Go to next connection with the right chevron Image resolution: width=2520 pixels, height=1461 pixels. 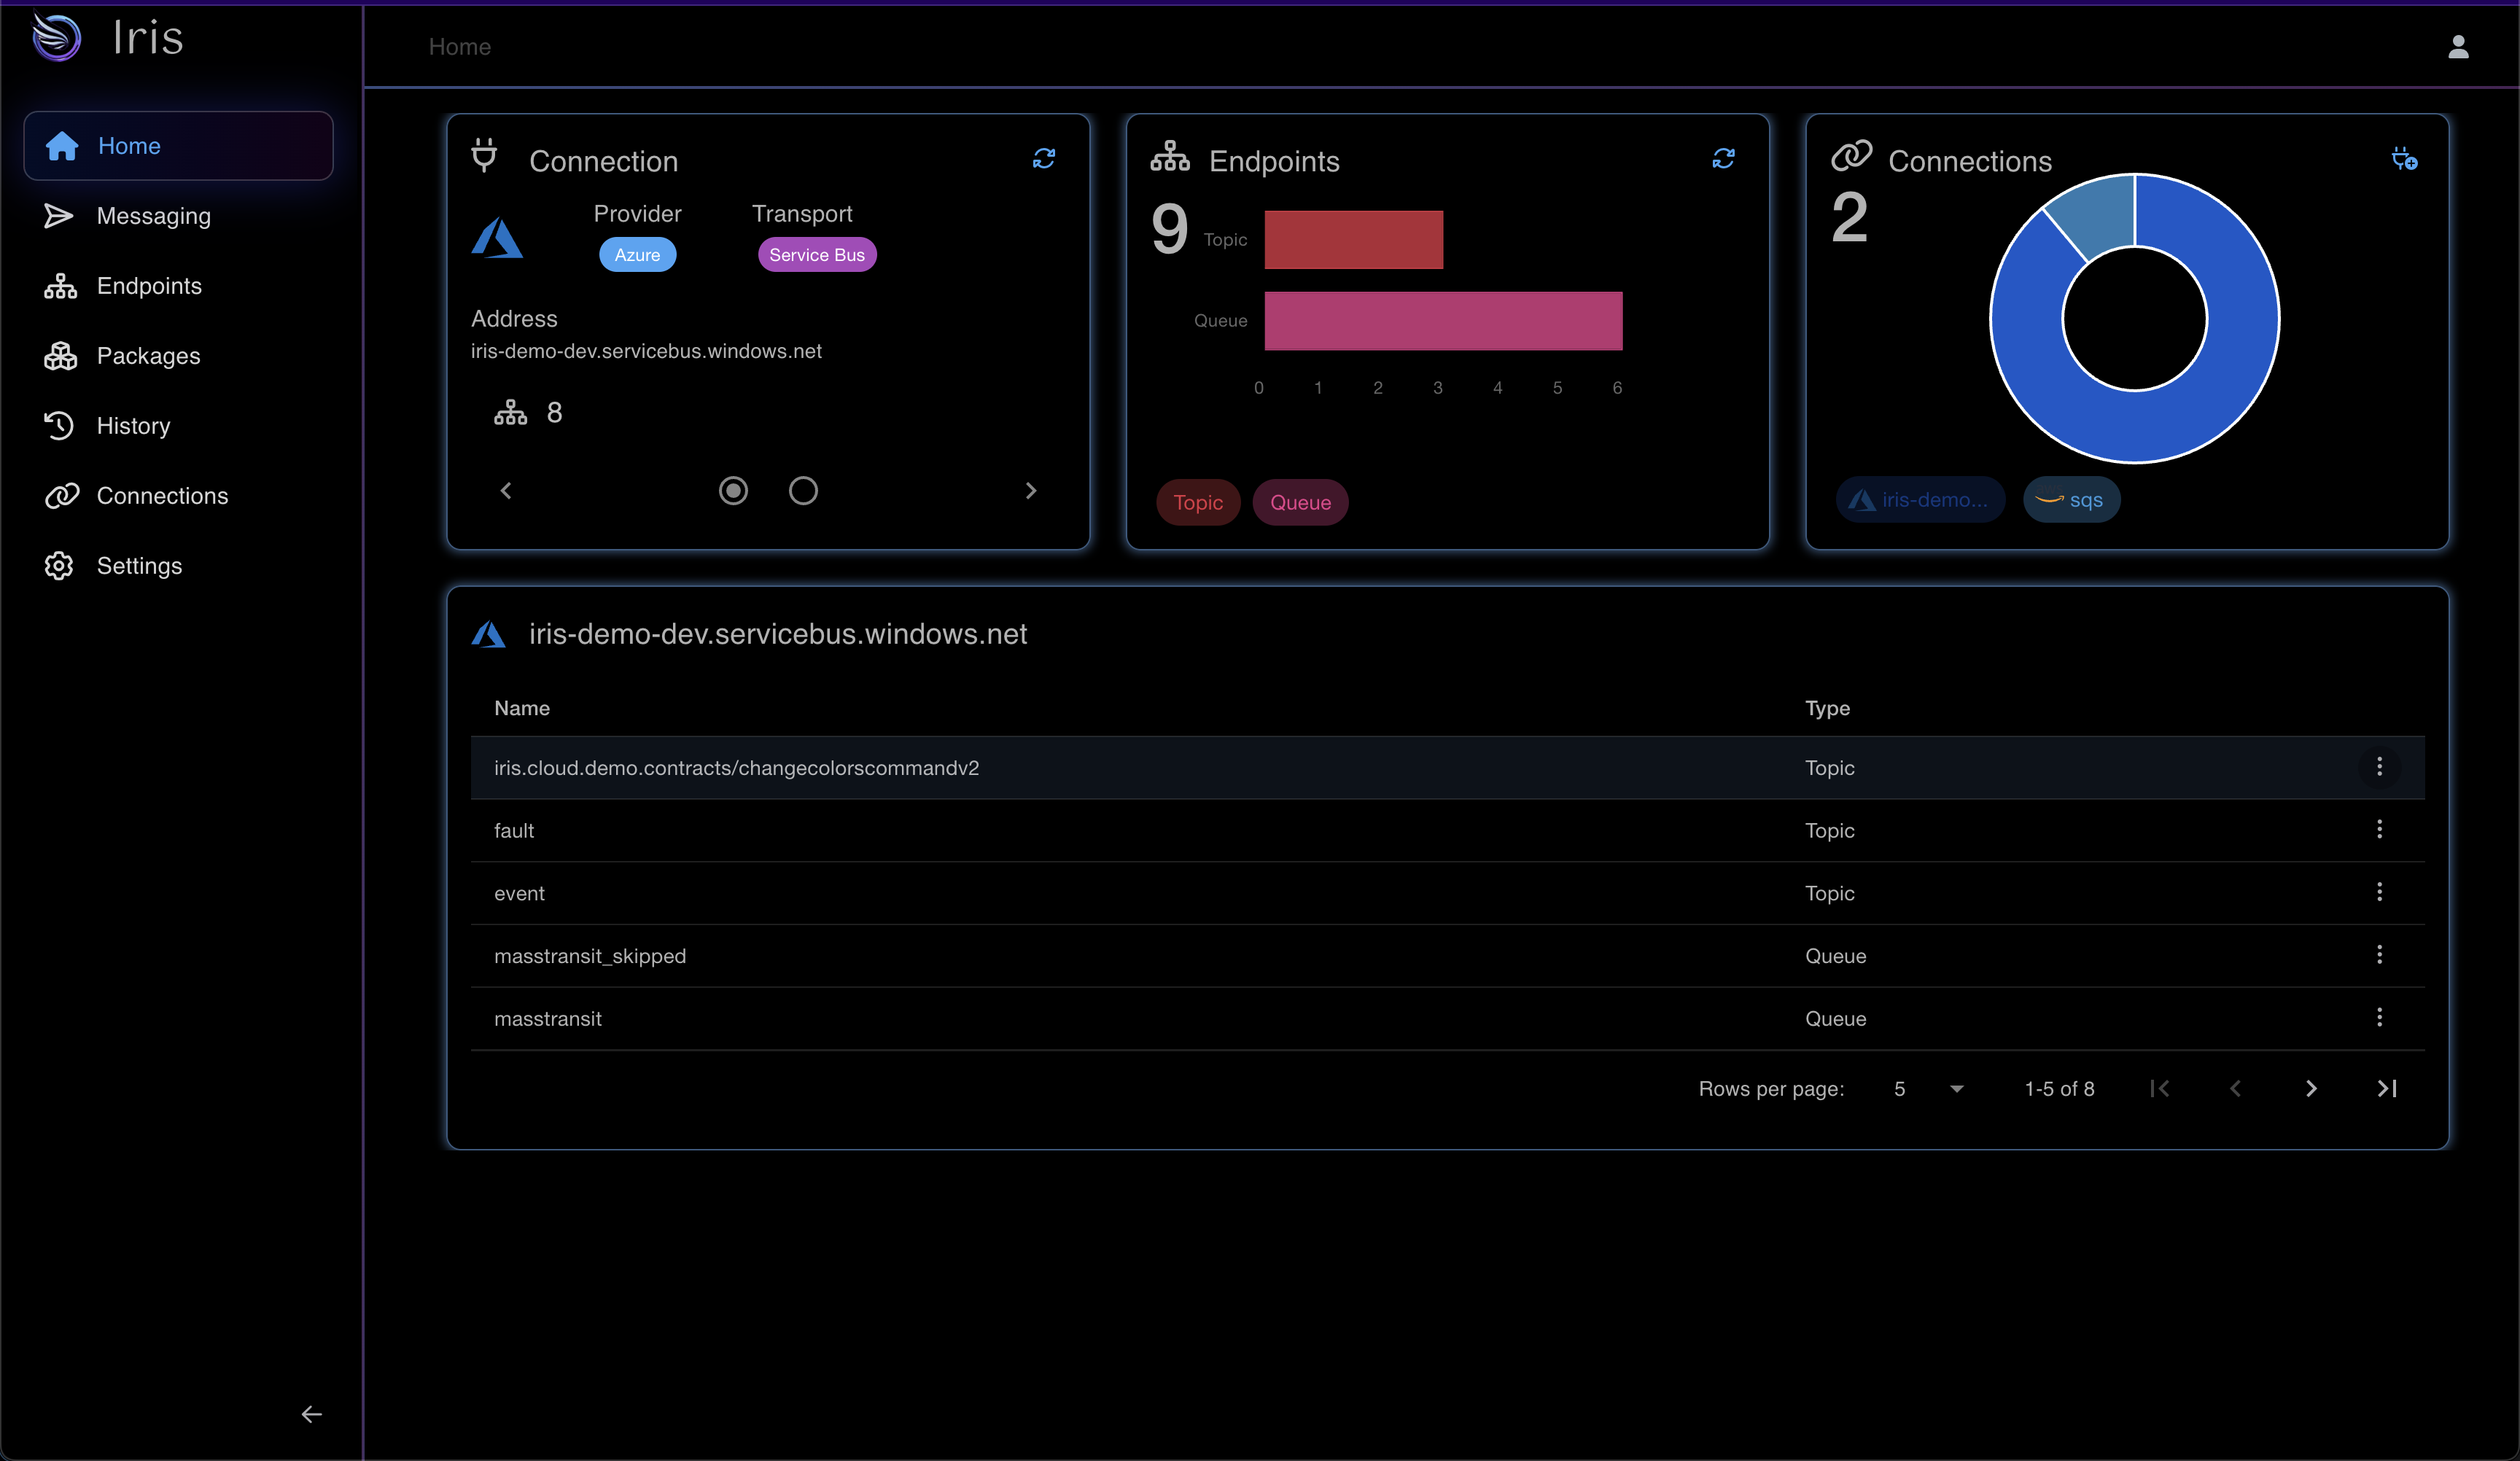point(1031,490)
